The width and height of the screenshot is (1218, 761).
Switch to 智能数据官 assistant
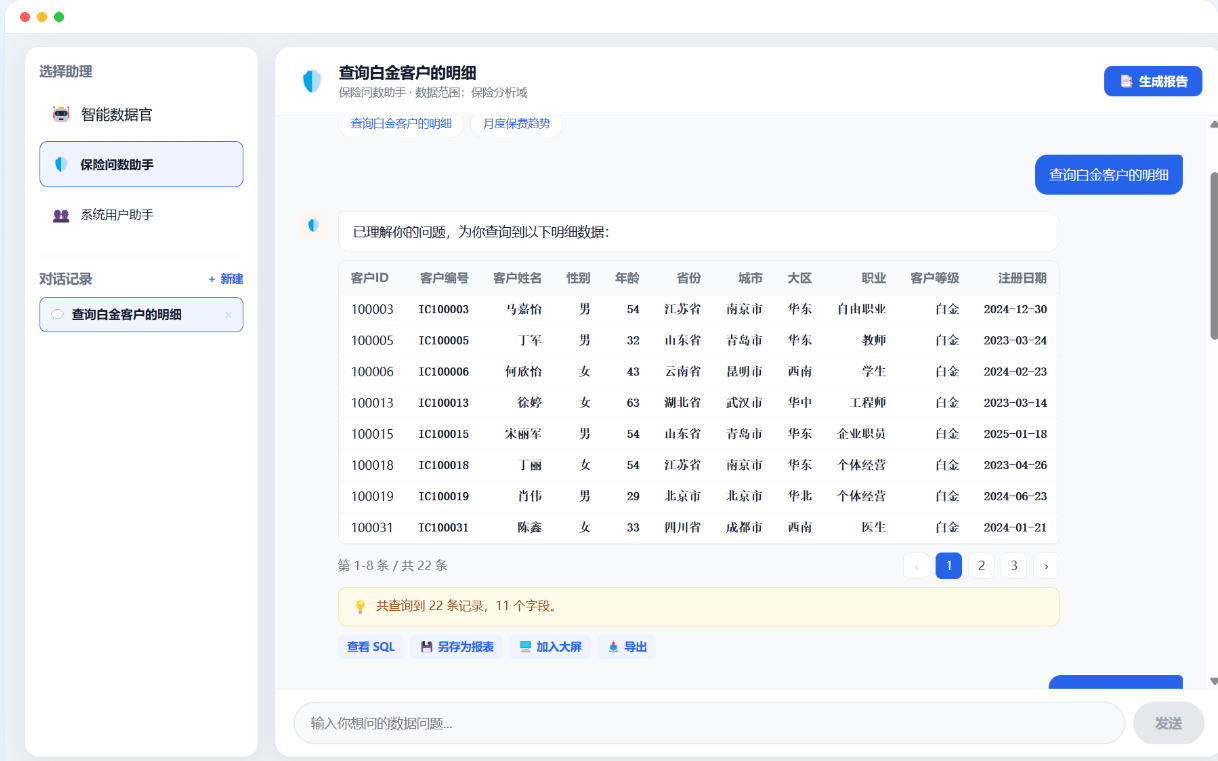point(141,115)
